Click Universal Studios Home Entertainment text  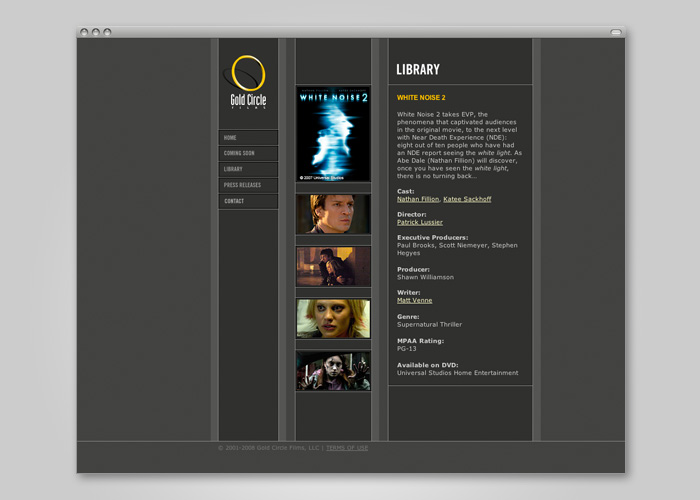pyautogui.click(x=458, y=373)
